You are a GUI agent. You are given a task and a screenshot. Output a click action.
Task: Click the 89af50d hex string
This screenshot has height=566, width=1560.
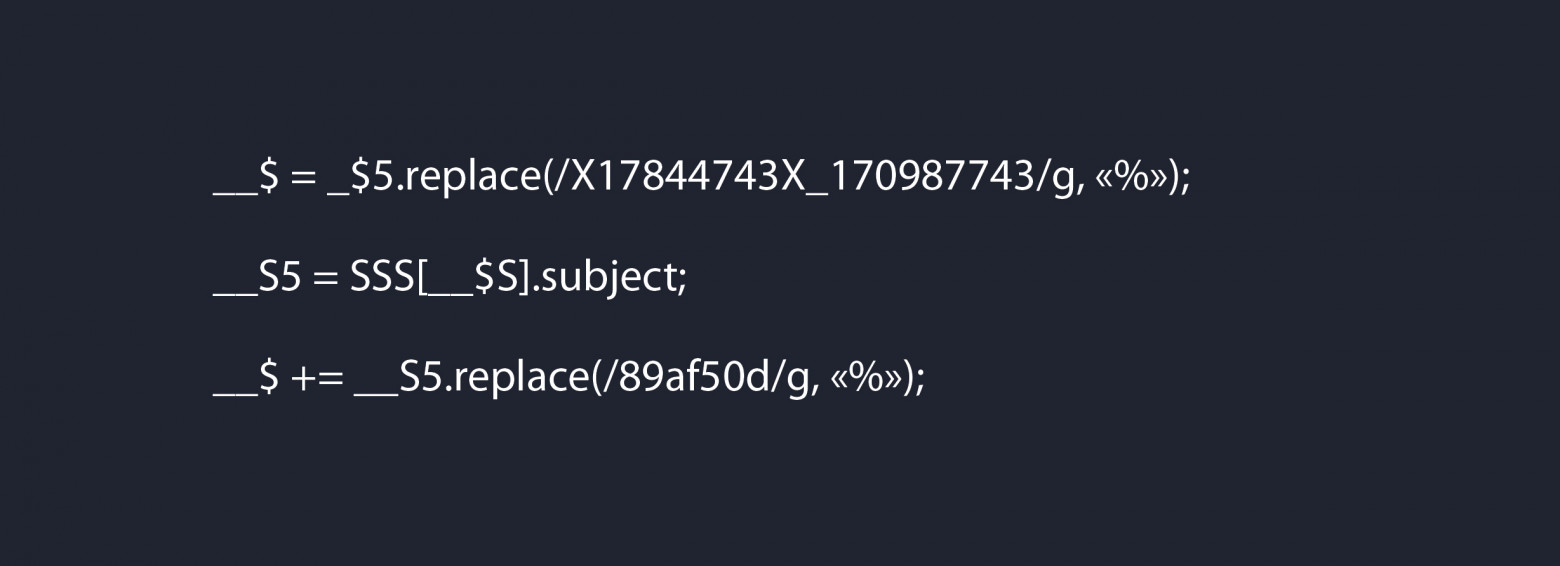(690, 377)
